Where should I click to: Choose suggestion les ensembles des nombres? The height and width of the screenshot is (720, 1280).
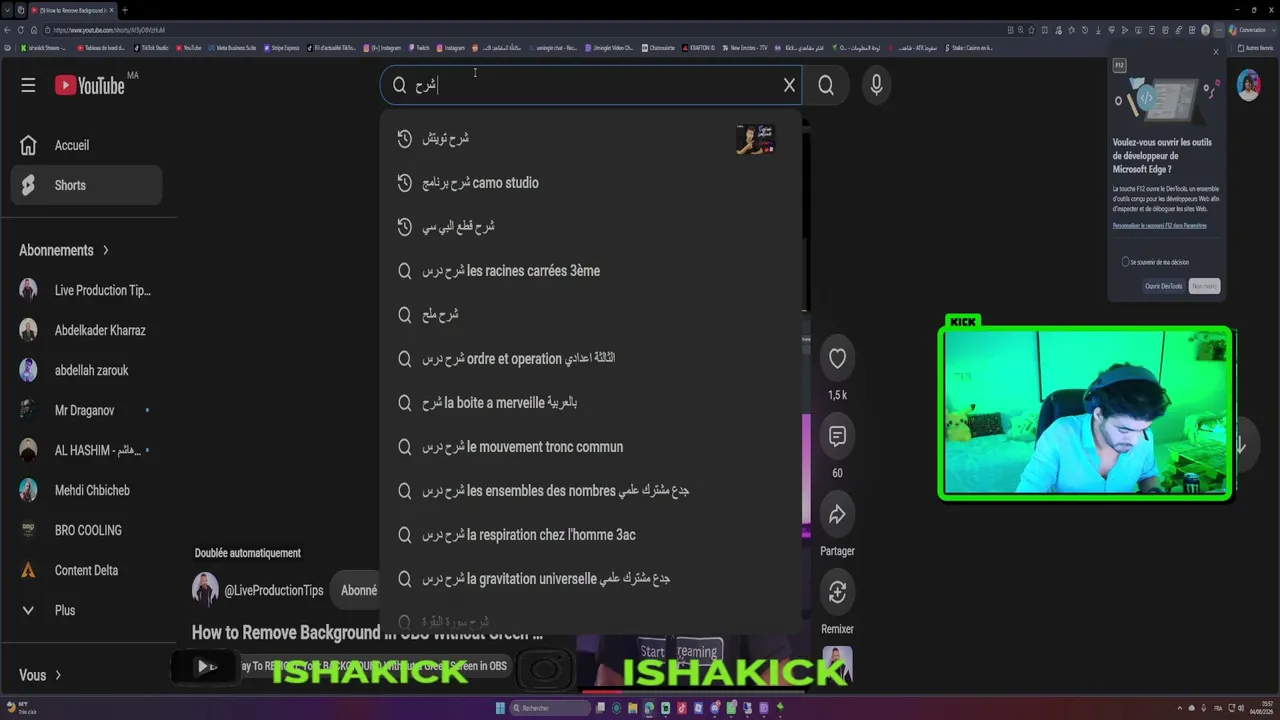pyautogui.click(x=590, y=491)
